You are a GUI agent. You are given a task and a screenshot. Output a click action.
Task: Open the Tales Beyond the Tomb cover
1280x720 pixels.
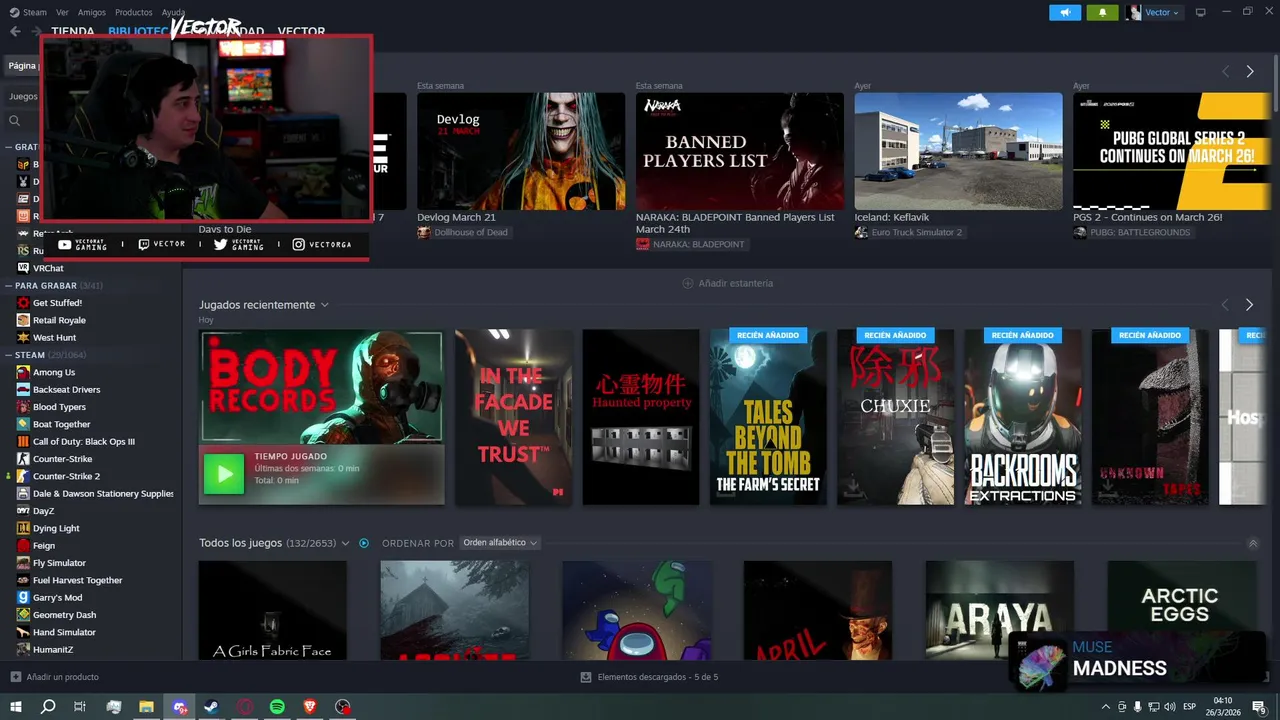pos(768,417)
